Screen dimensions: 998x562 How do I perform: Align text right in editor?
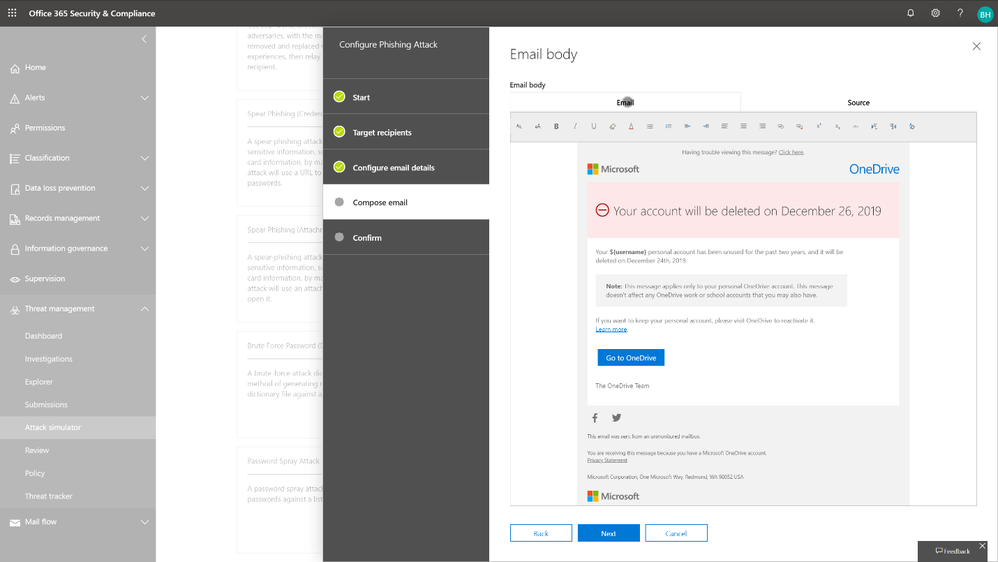coord(762,126)
